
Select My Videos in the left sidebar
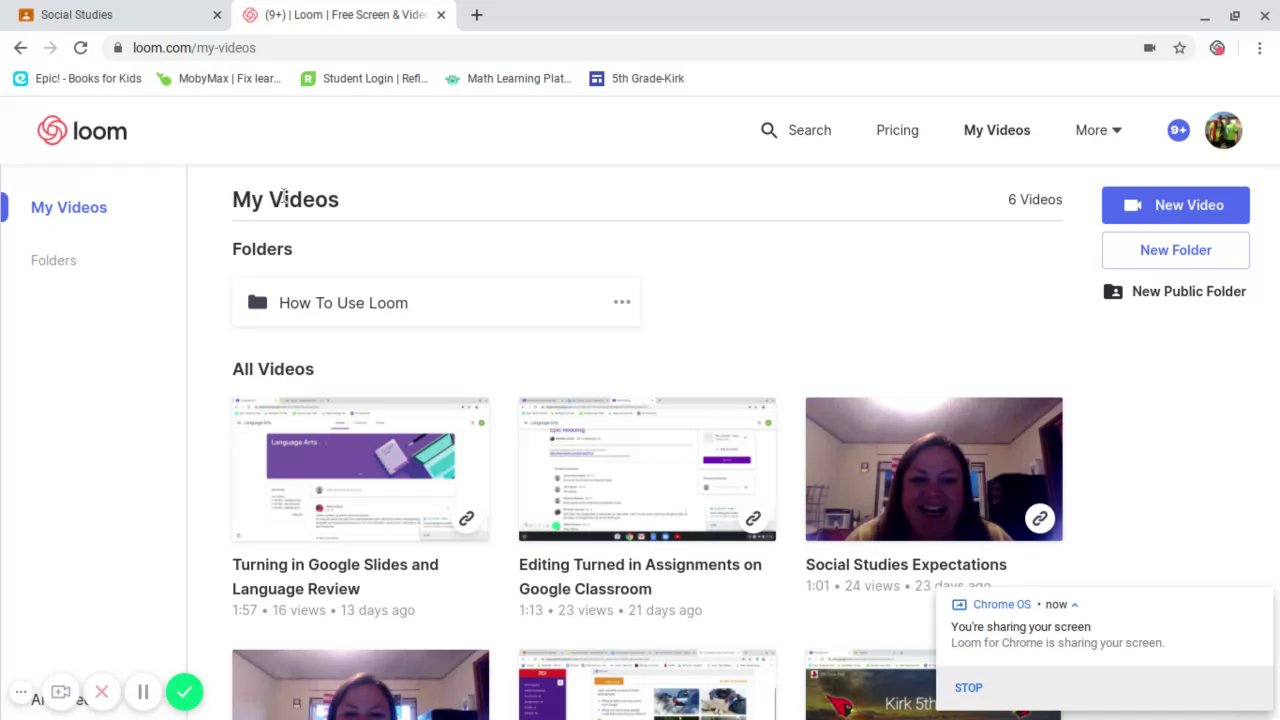[69, 207]
